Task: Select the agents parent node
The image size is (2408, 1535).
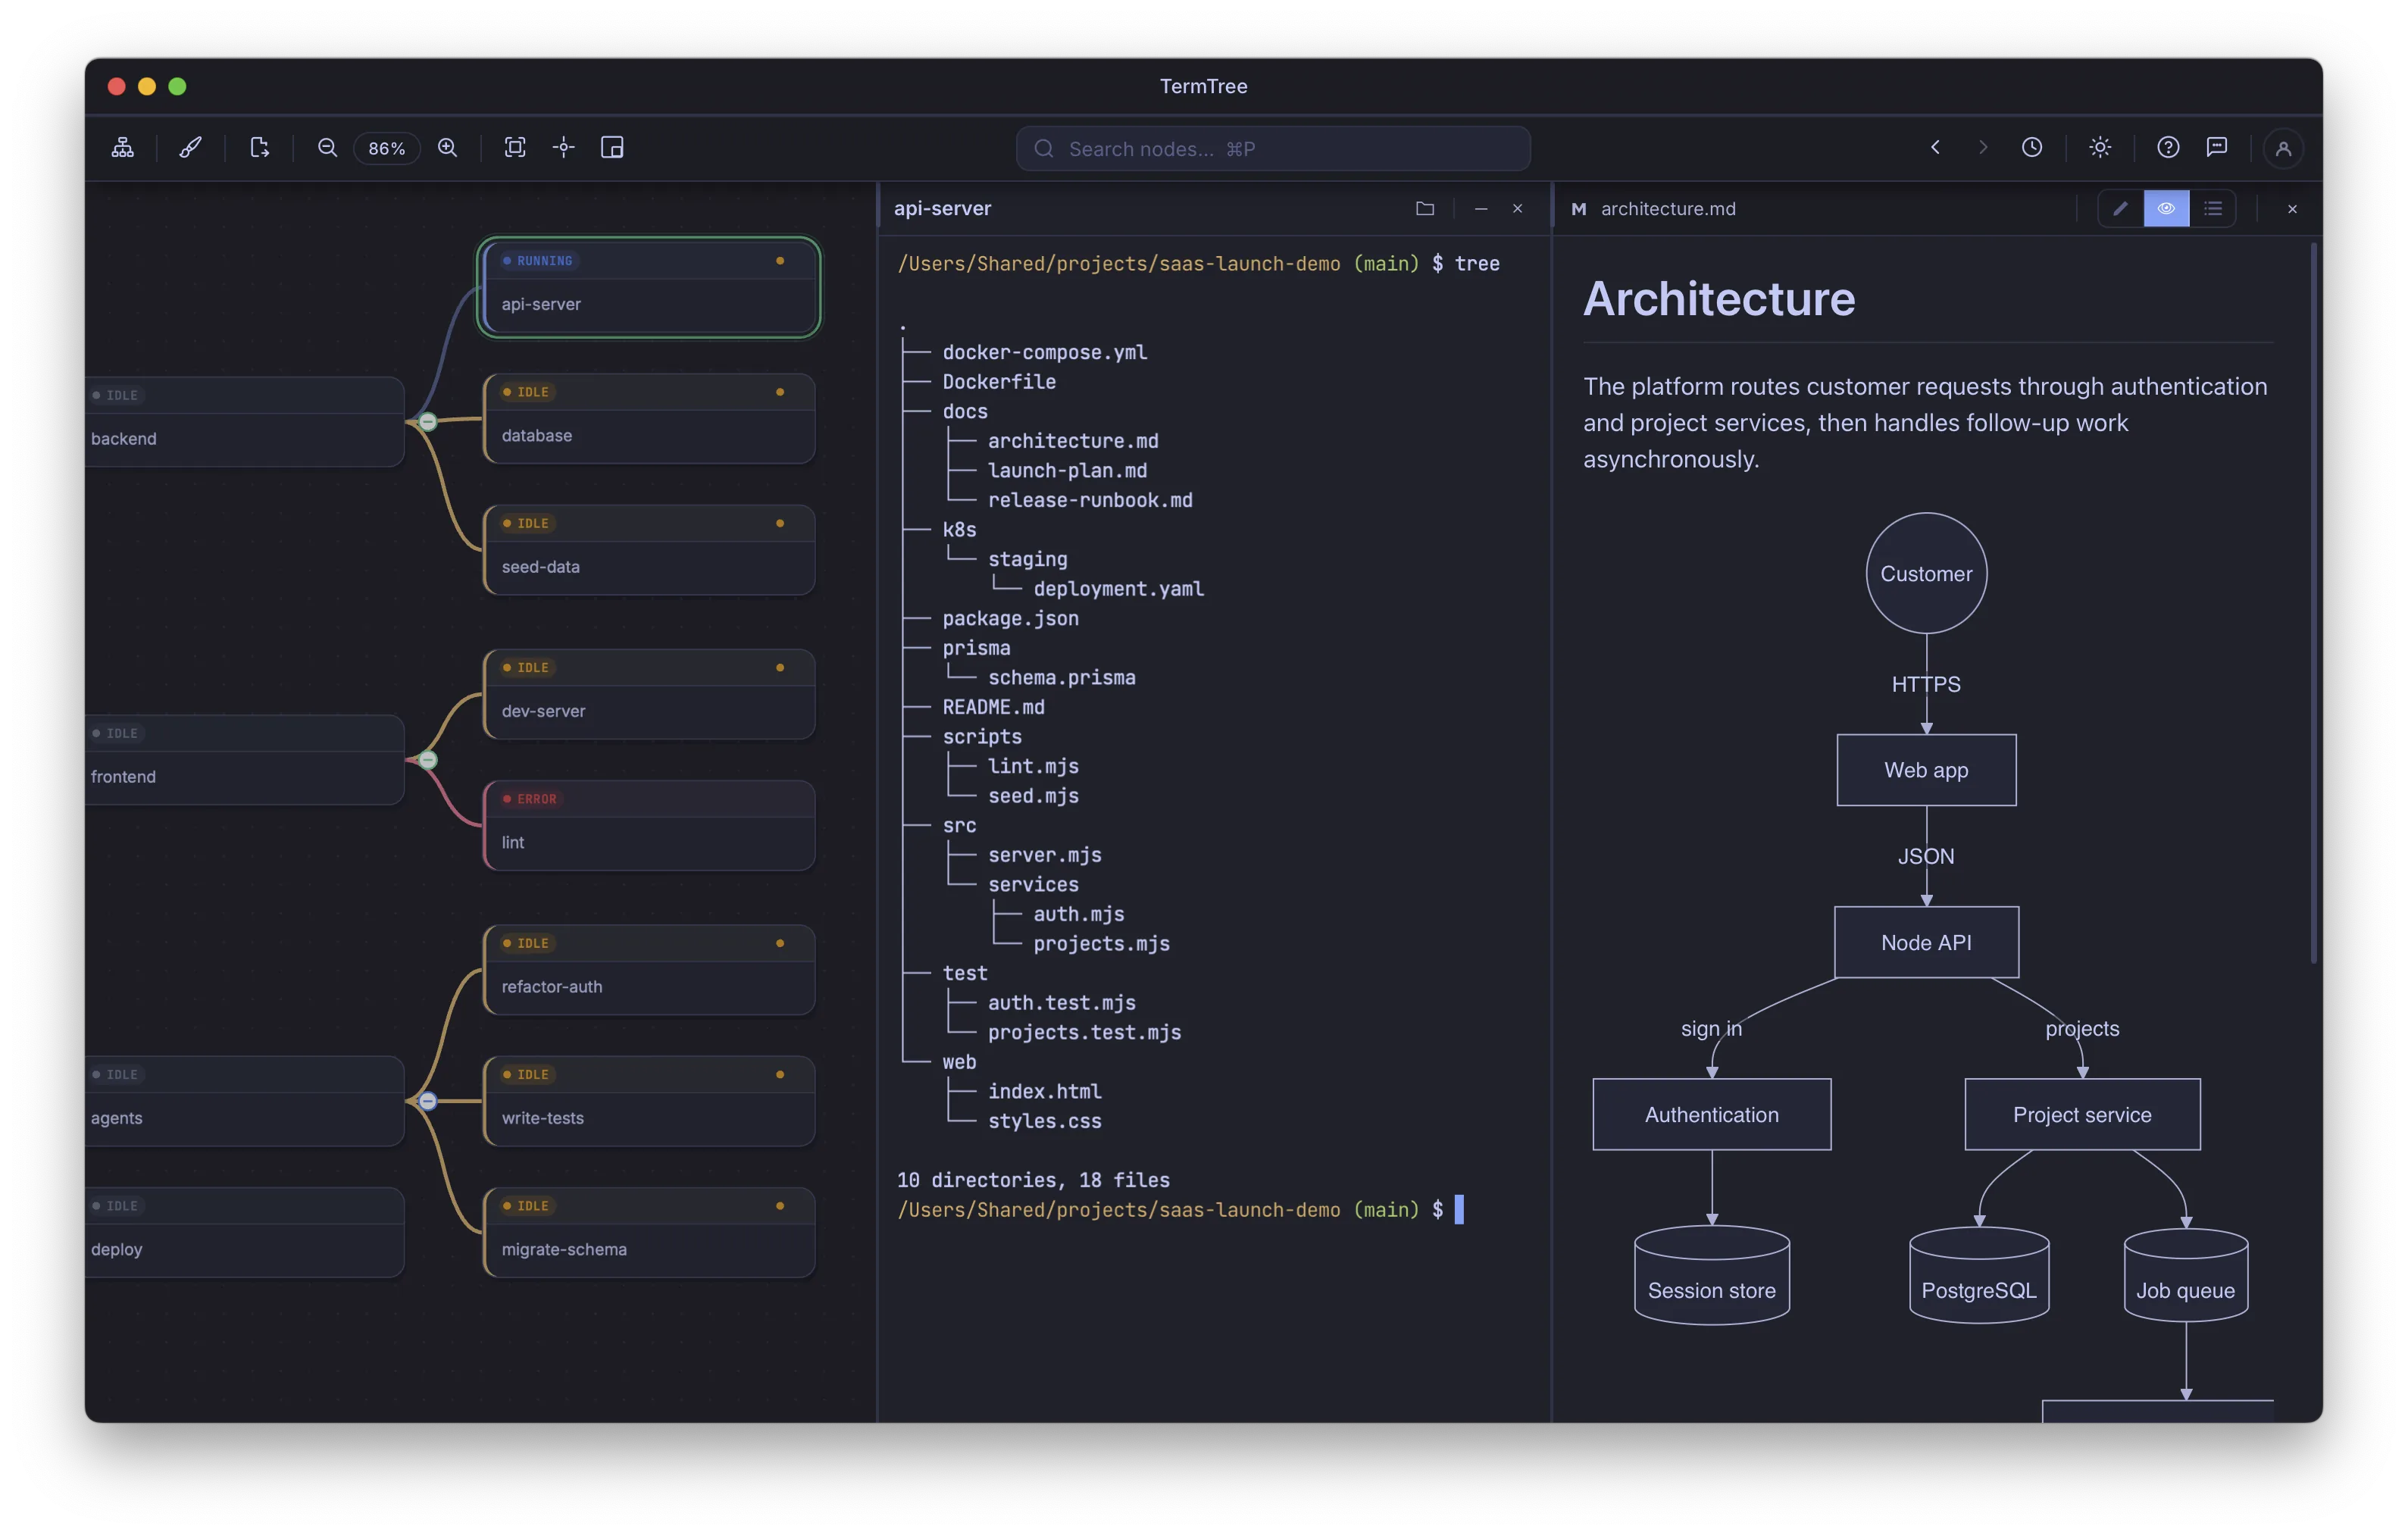Action: [x=245, y=1101]
